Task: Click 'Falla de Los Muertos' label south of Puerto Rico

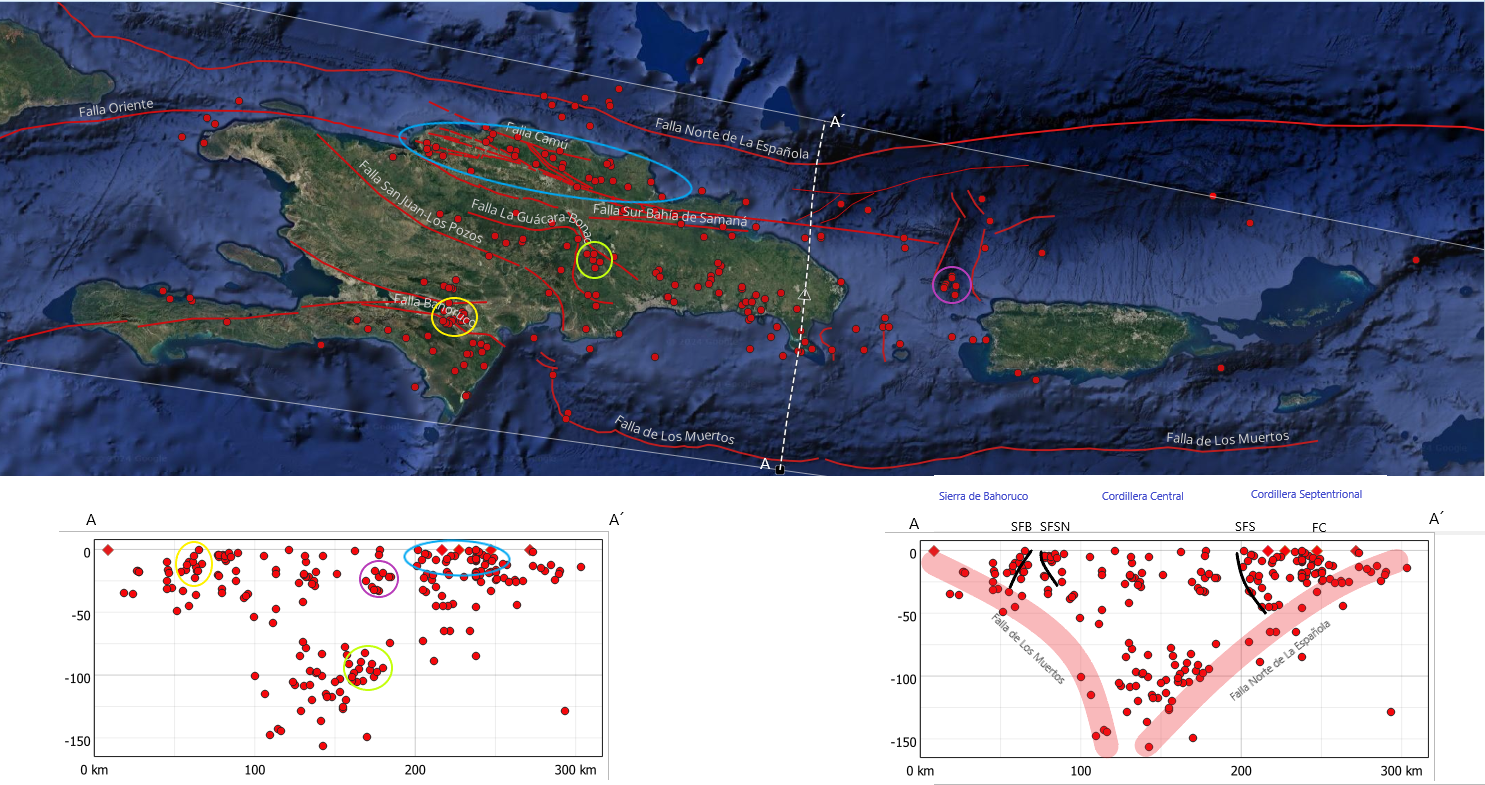Action: click(x=1227, y=438)
